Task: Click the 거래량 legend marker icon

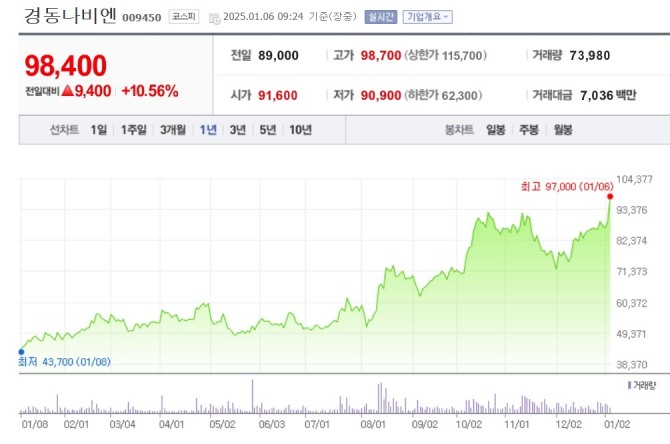Action: click(x=629, y=385)
